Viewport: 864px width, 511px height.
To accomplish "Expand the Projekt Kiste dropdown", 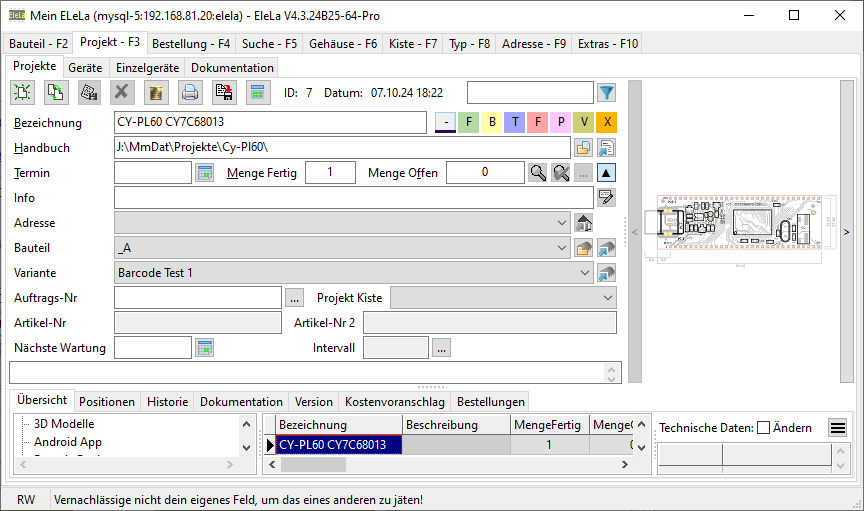I will pos(608,298).
